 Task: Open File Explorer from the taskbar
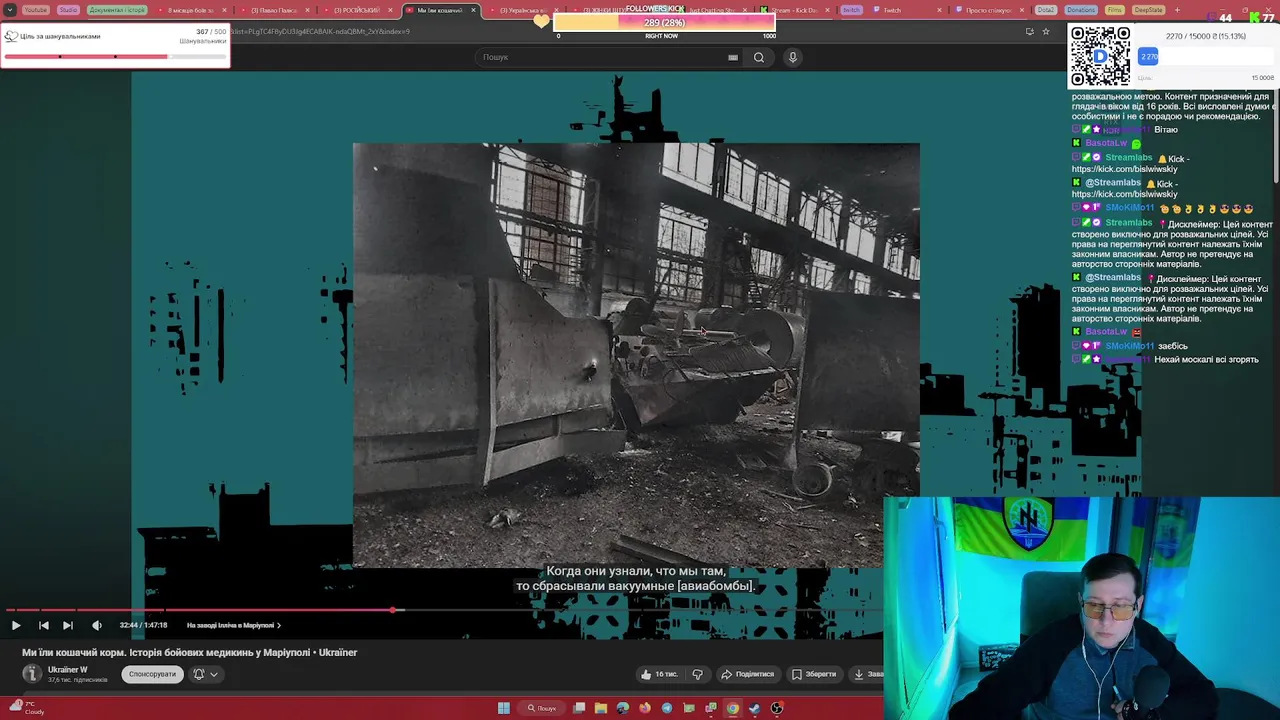coord(601,708)
